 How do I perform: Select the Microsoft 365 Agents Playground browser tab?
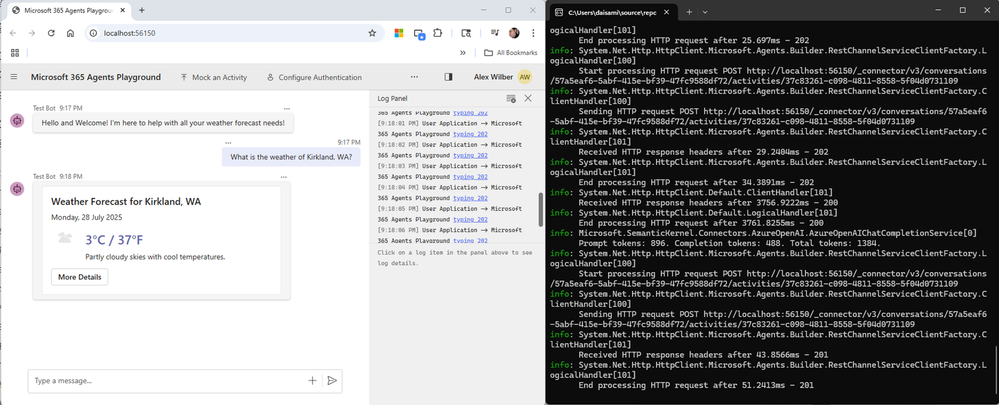coord(69,11)
